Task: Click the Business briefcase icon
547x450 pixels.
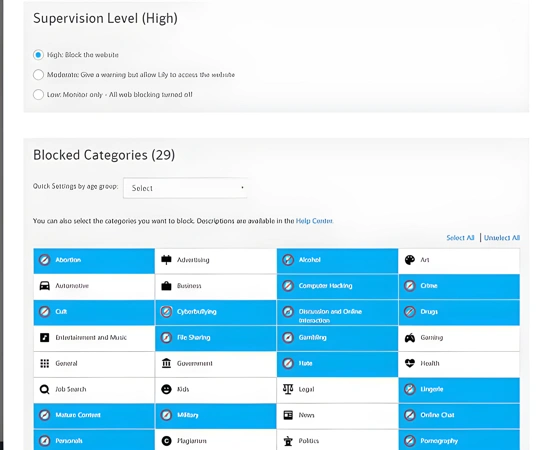Action: point(166,286)
